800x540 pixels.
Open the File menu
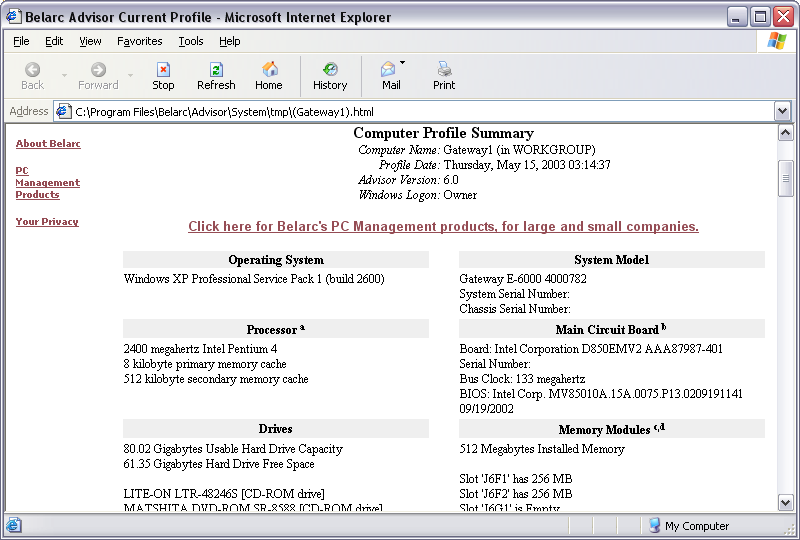tap(21, 41)
